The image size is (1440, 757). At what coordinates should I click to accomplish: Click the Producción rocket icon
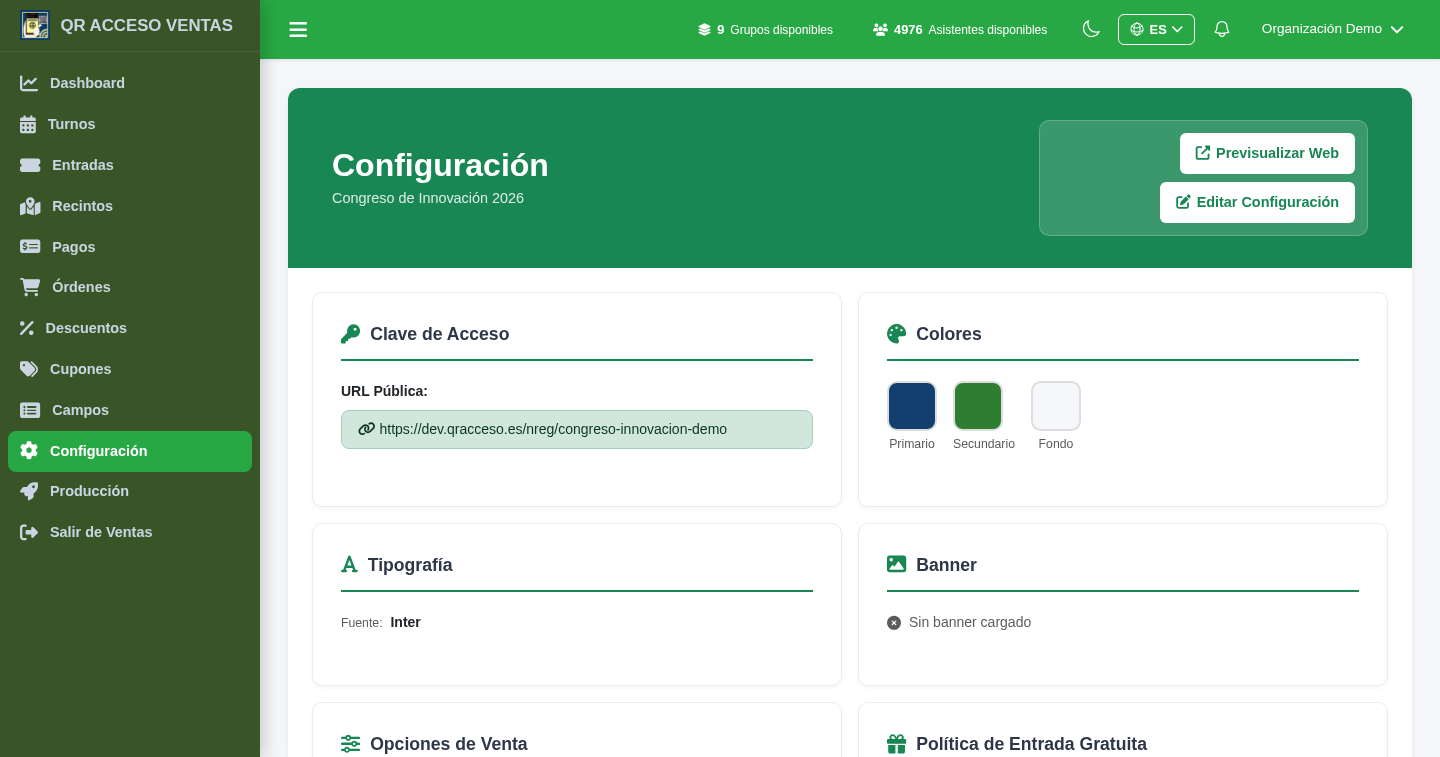[29, 491]
